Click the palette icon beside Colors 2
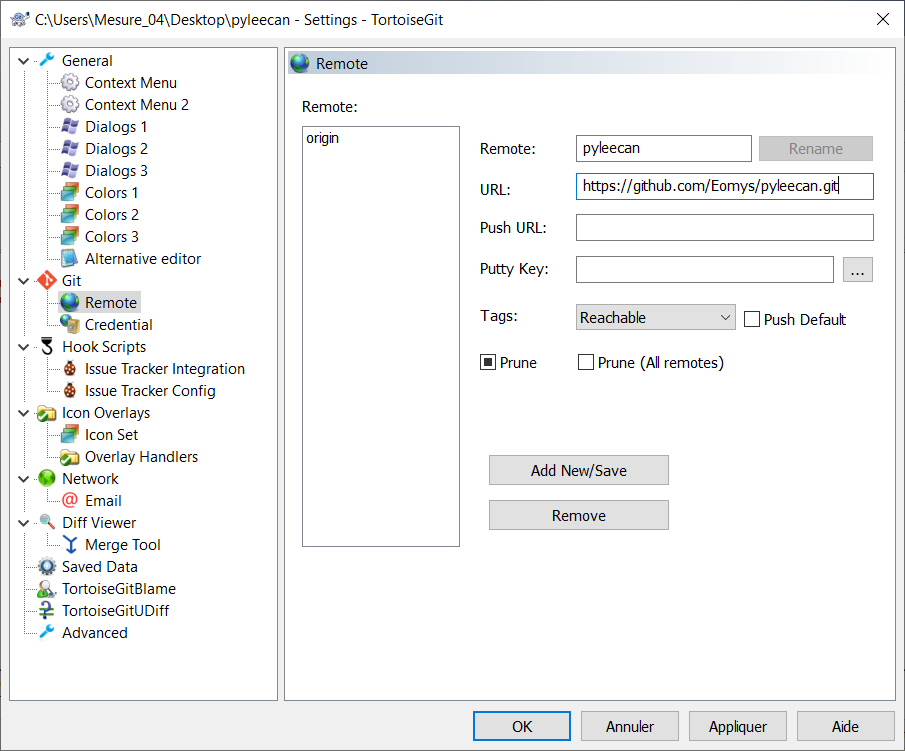The height and width of the screenshot is (751, 905). click(x=70, y=214)
